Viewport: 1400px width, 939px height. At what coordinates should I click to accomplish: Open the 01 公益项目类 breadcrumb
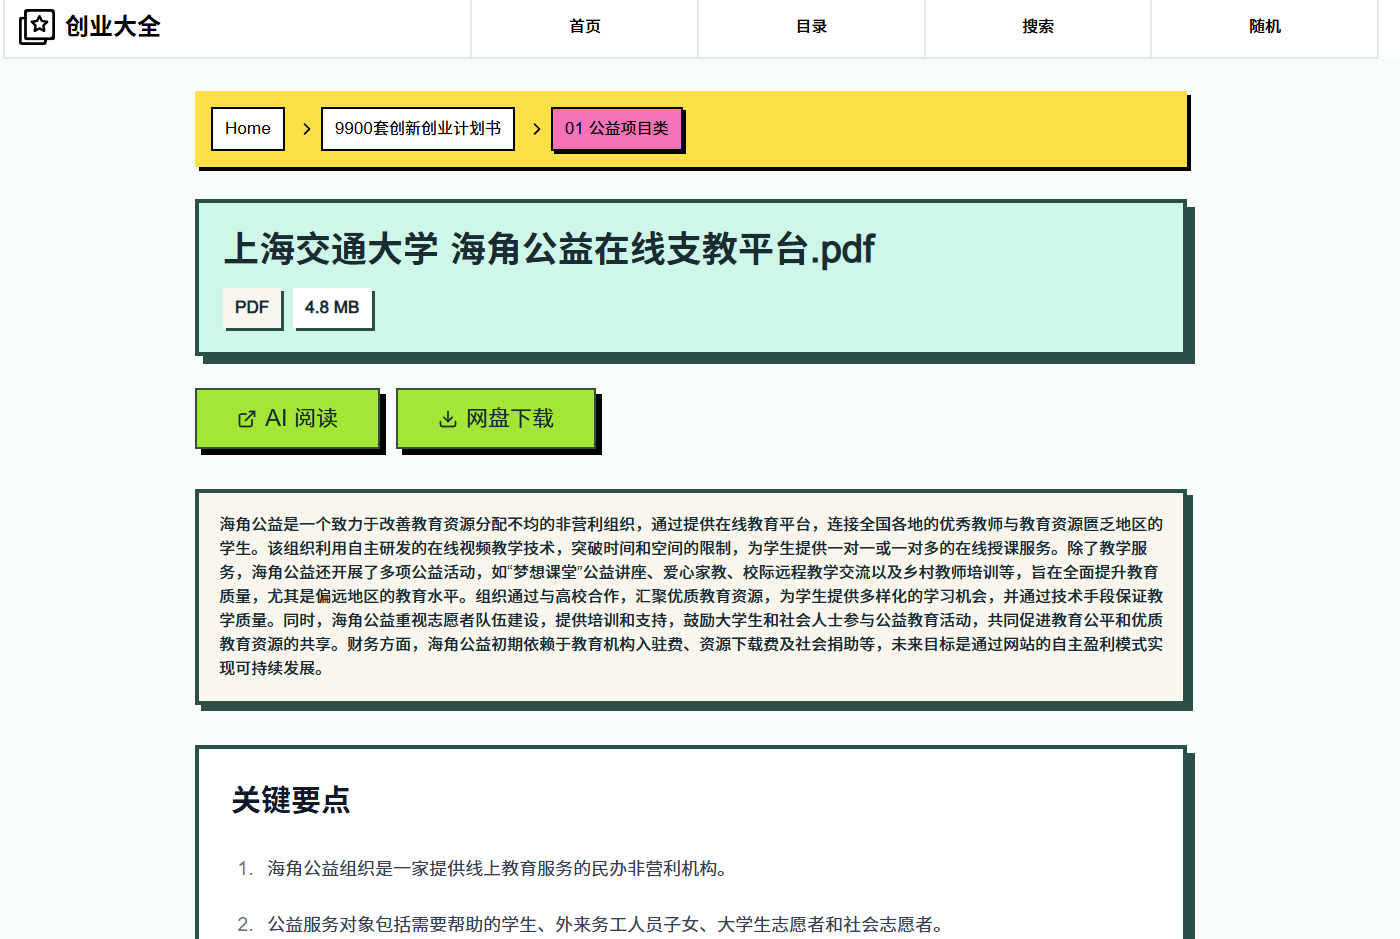[x=617, y=129]
